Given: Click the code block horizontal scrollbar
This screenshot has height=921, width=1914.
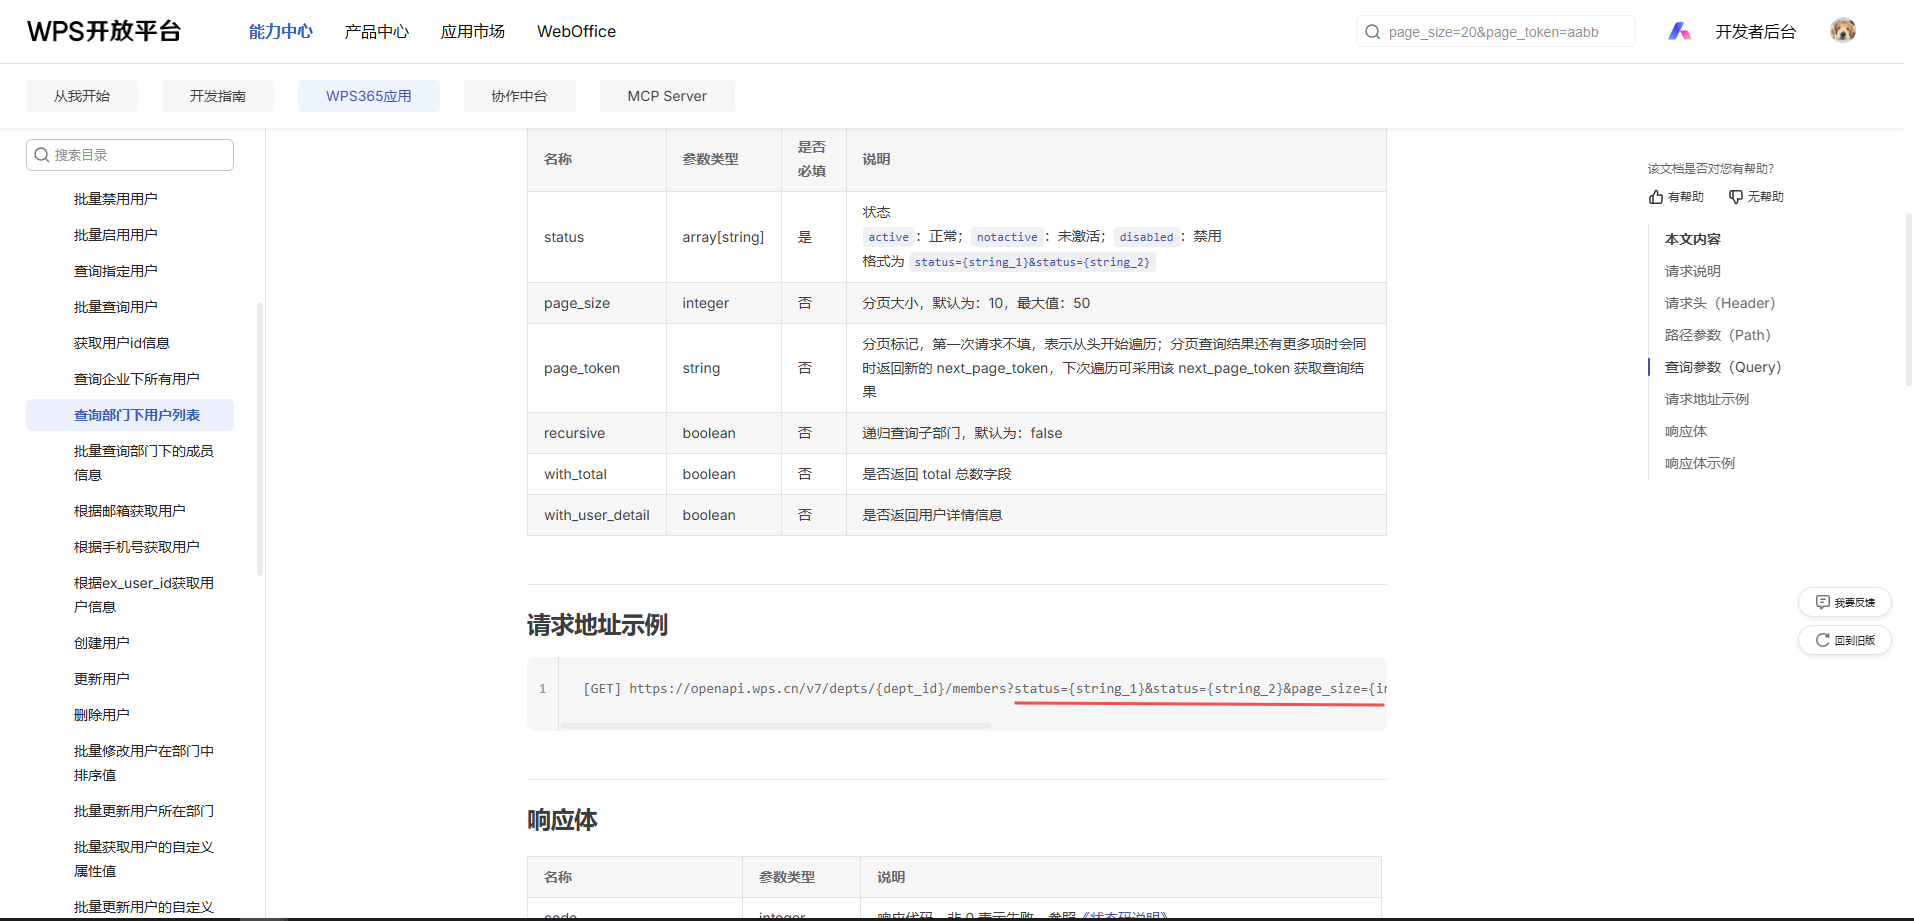Looking at the screenshot, I should [x=775, y=726].
